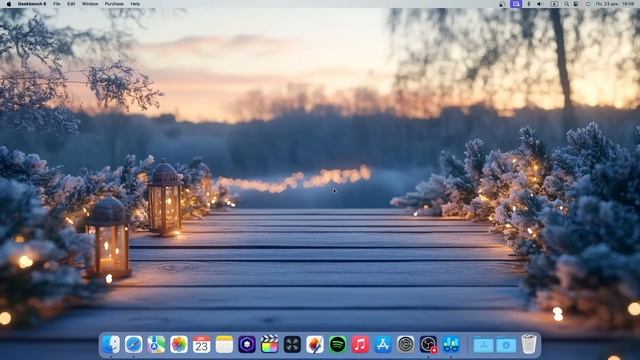Open the Edit menu
The height and width of the screenshot is (360, 640).
pos(71,4)
